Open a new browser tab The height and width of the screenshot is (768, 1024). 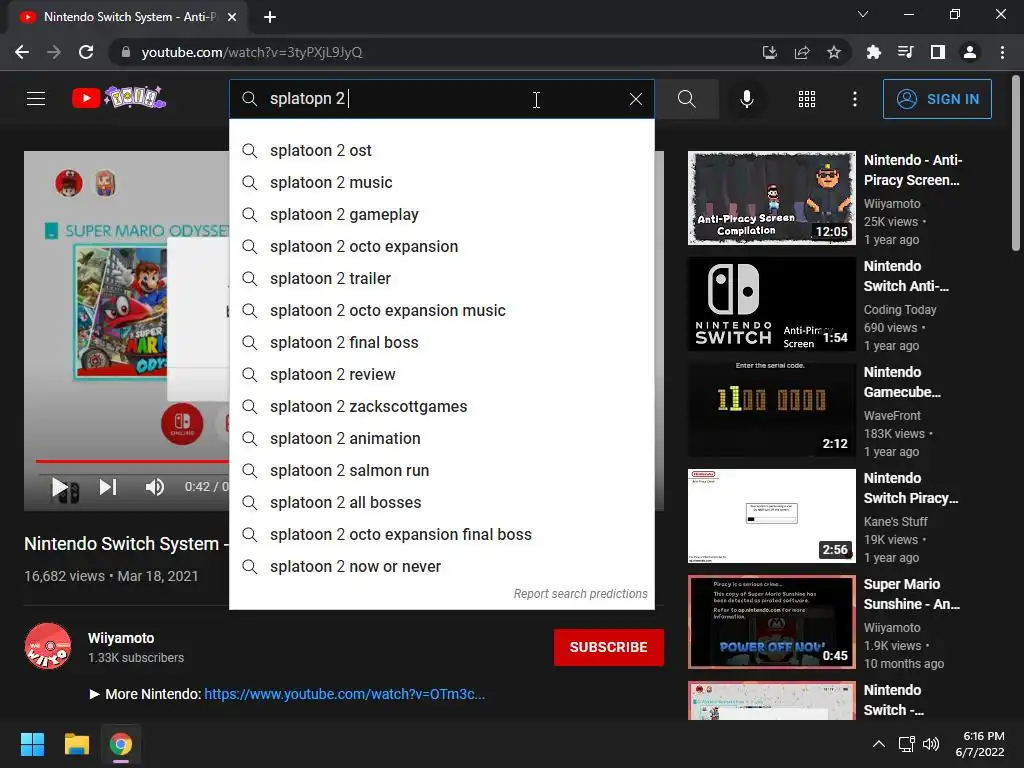[270, 17]
